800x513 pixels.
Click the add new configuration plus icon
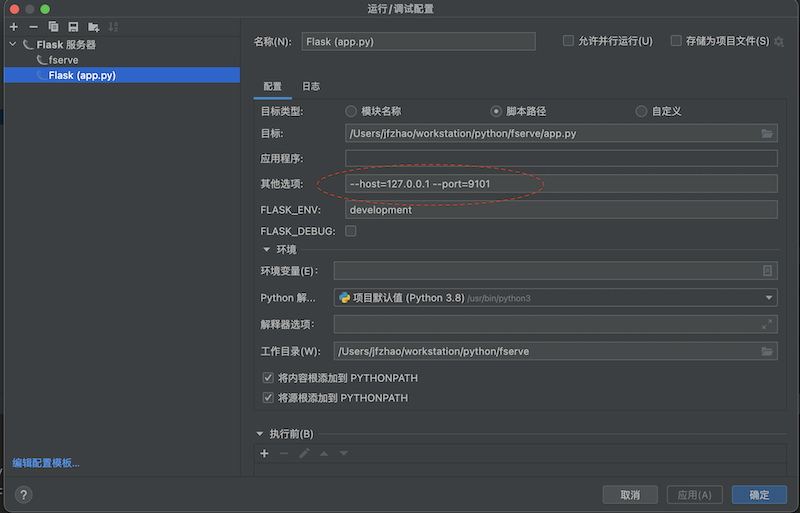click(x=13, y=26)
